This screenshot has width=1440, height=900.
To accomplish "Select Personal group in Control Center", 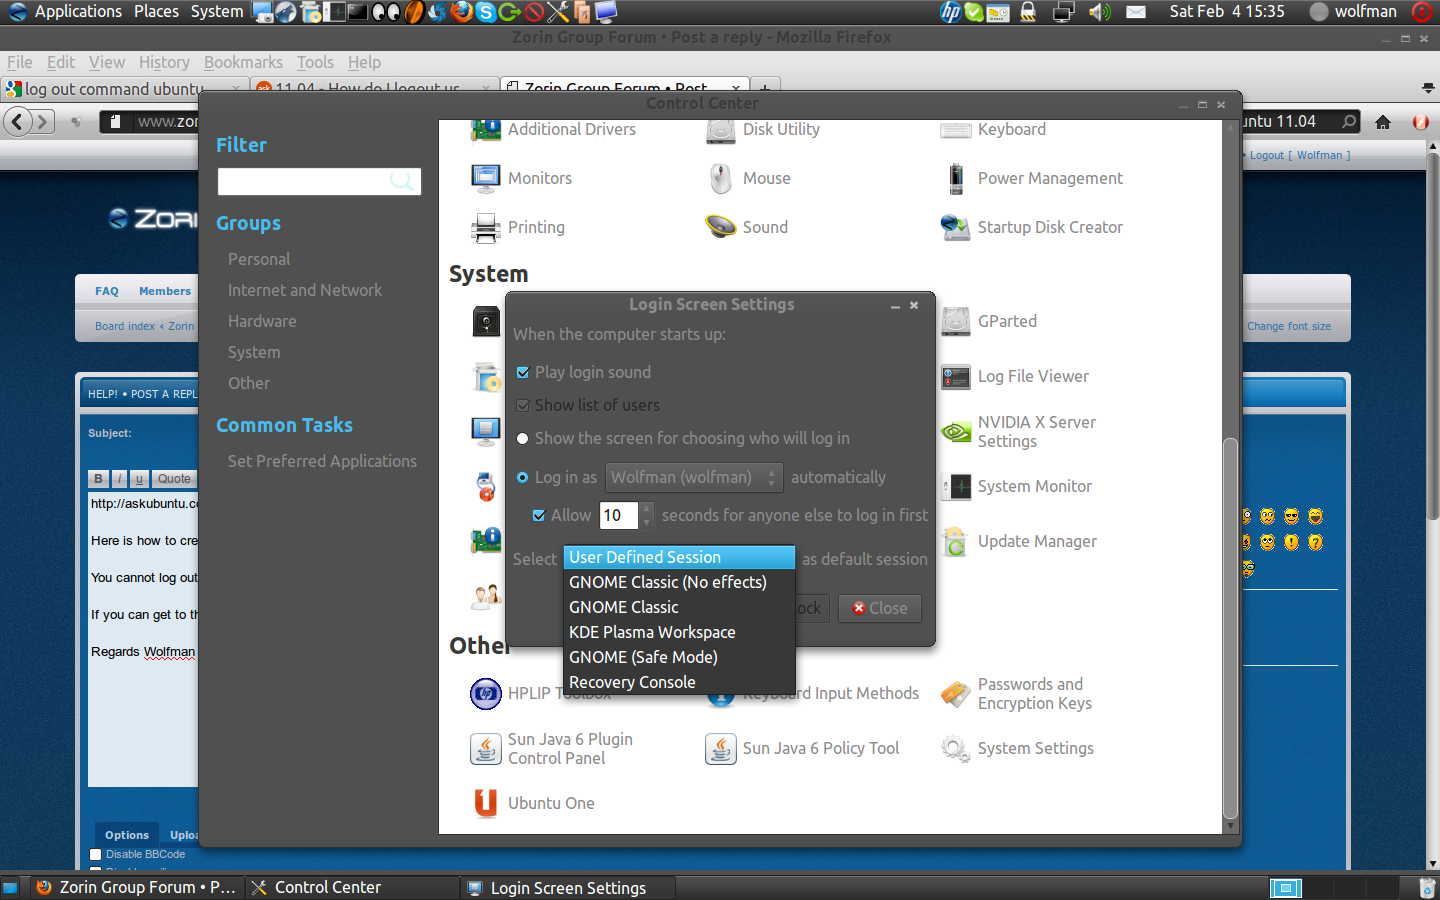I will pyautogui.click(x=259, y=259).
